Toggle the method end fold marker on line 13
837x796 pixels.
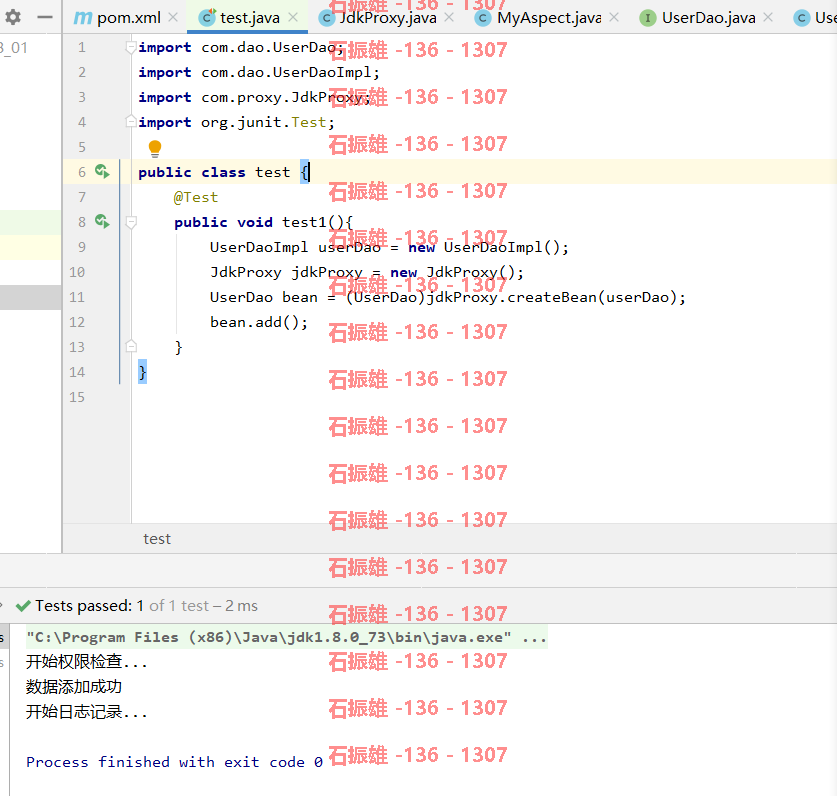click(130, 346)
